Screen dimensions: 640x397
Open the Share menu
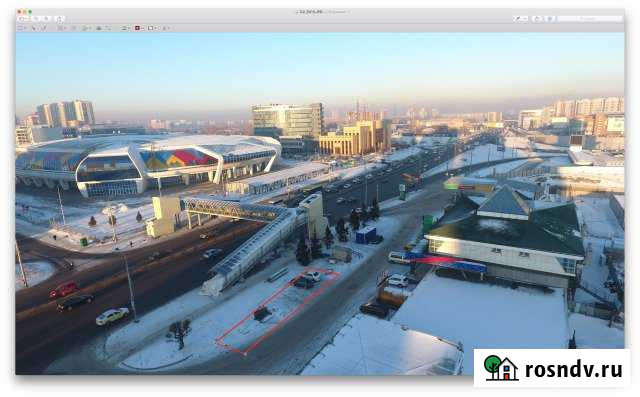coord(60,19)
